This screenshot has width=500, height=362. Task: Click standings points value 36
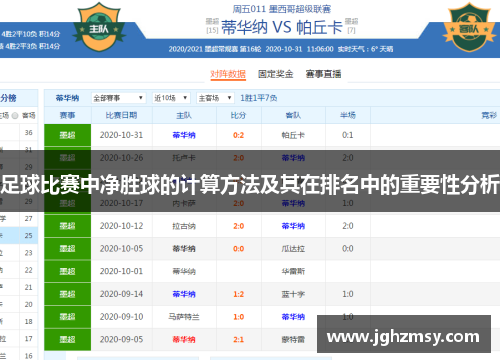click(28, 133)
